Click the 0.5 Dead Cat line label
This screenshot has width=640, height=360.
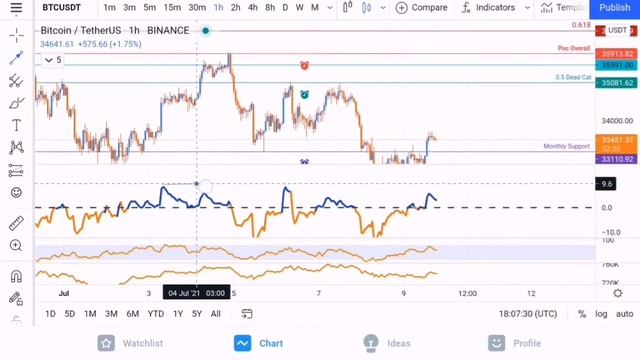[x=573, y=77]
